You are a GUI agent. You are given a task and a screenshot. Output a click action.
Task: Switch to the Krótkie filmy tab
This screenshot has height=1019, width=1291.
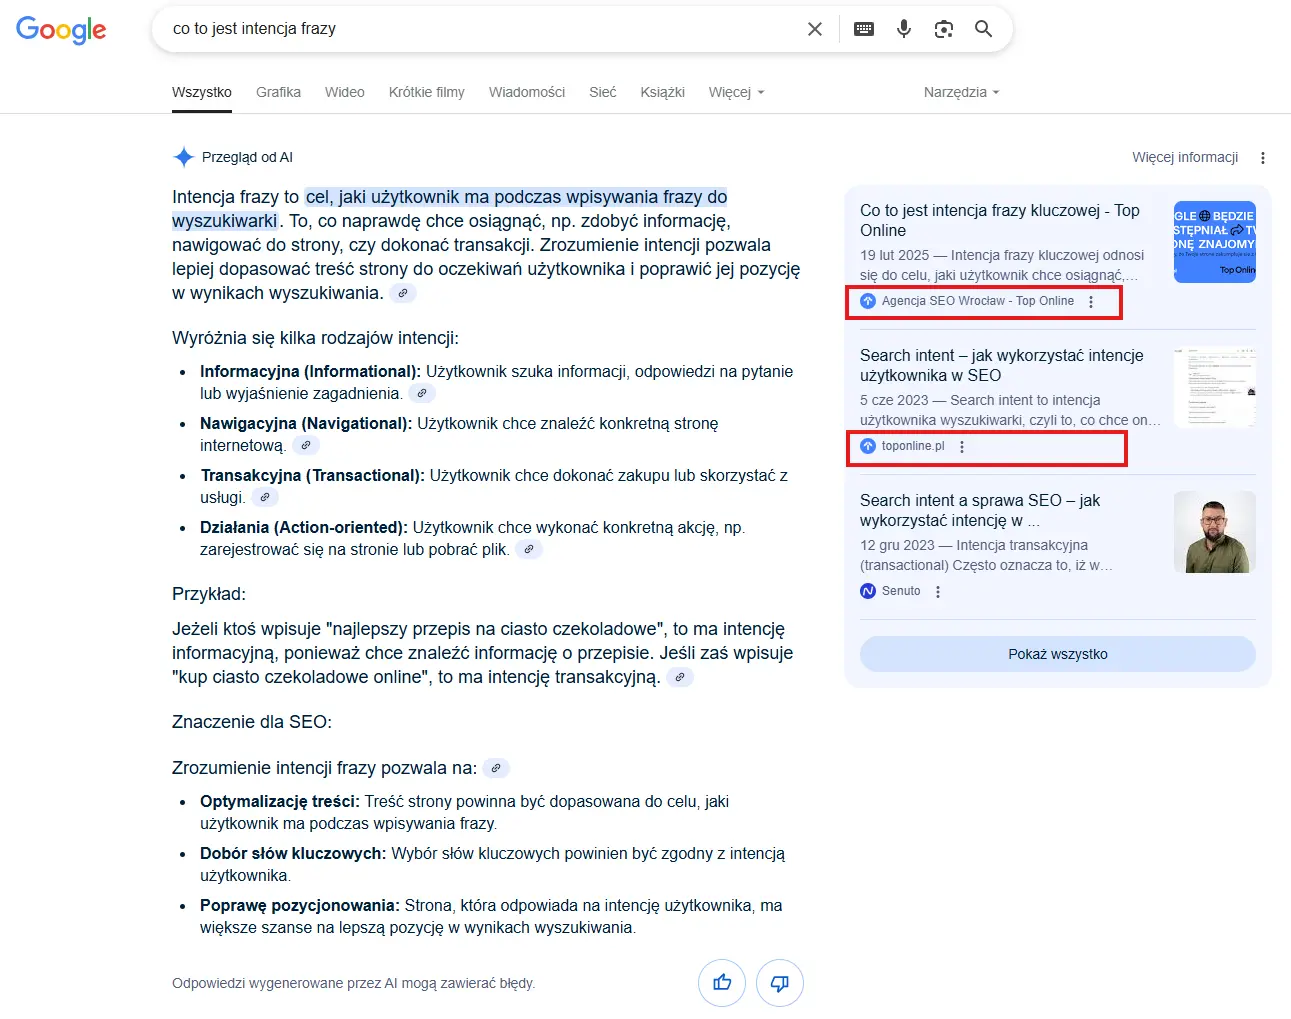(427, 92)
